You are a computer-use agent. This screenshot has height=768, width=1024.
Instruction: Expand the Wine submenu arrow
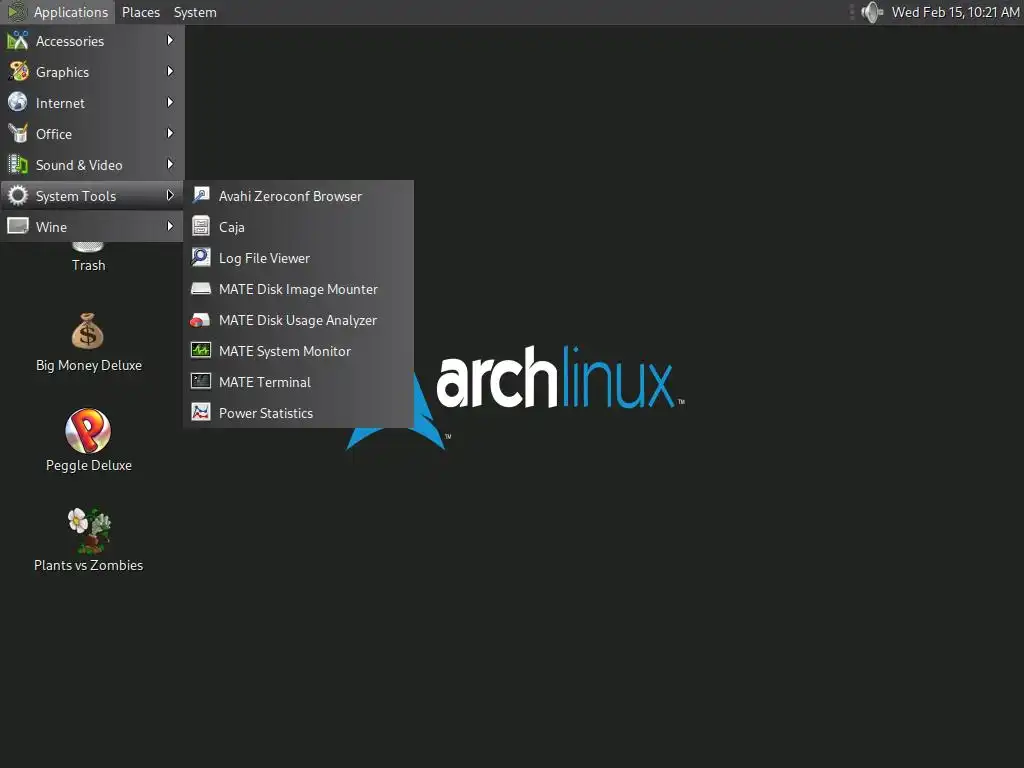[x=170, y=226]
